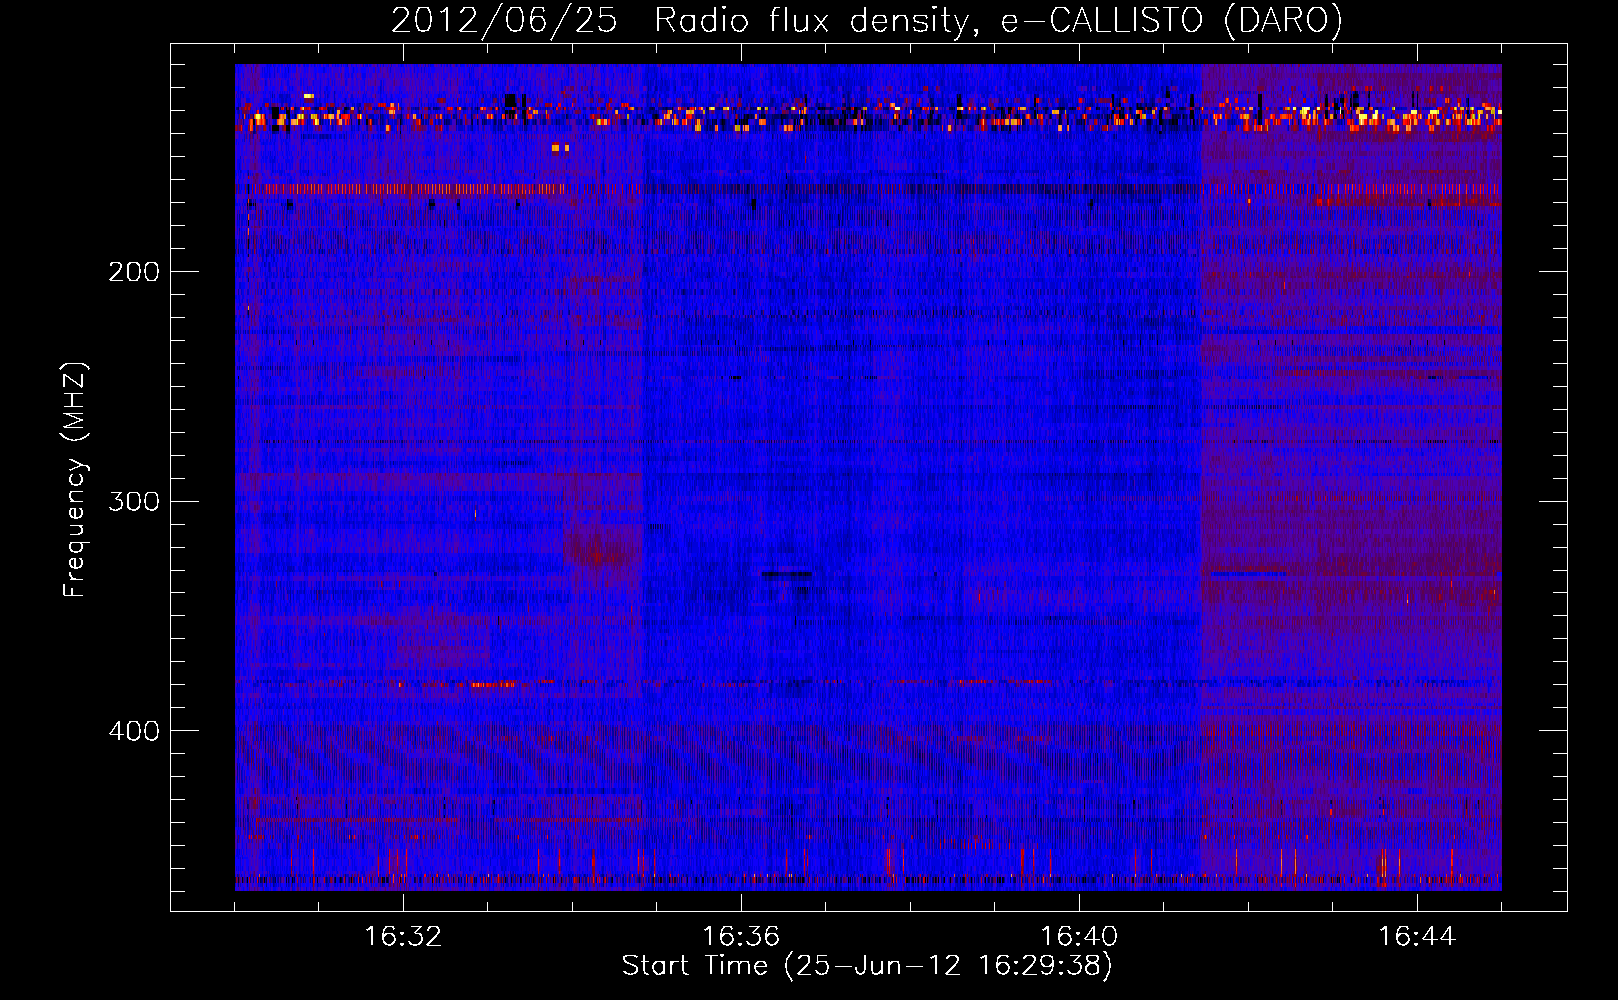1618x1000 pixels.
Task: Click the 400 frequency tick label
Action: tap(134, 731)
